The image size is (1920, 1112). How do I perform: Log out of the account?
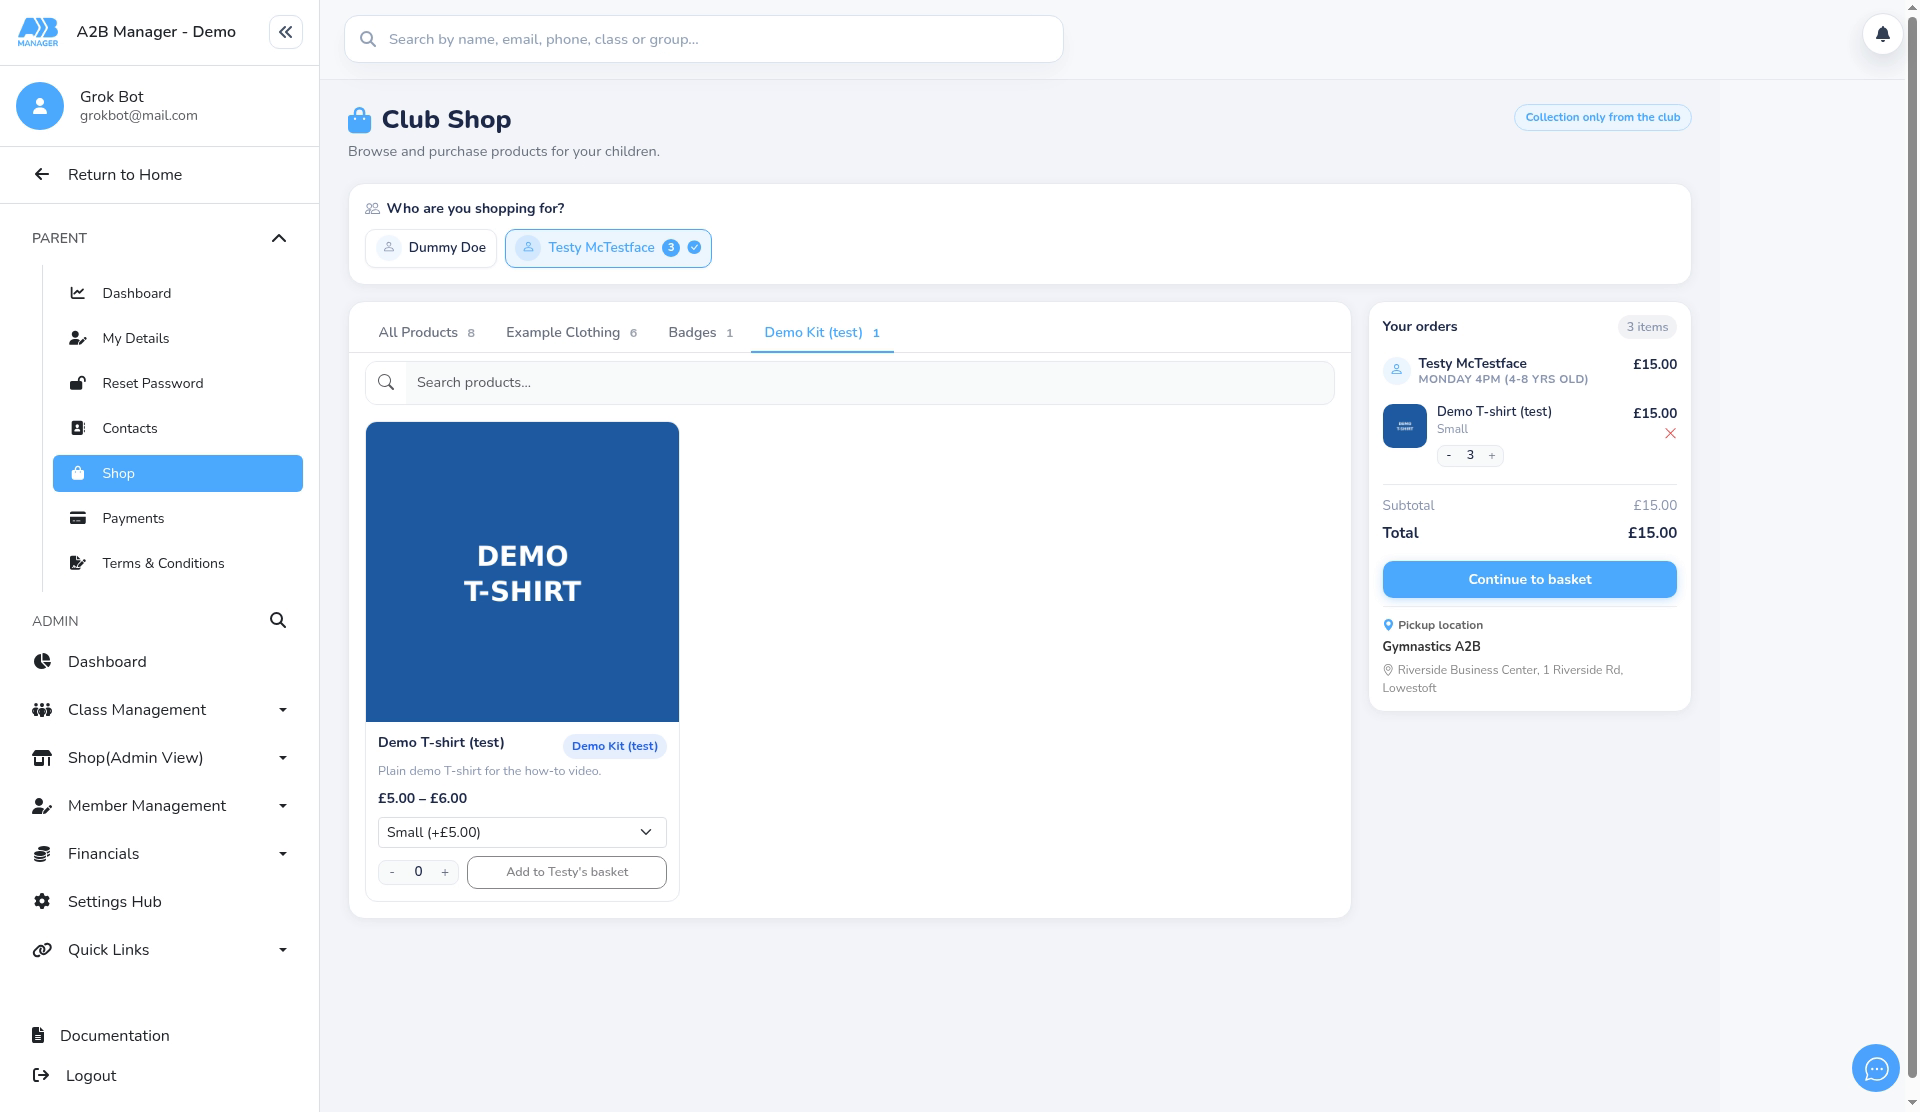[76, 1076]
